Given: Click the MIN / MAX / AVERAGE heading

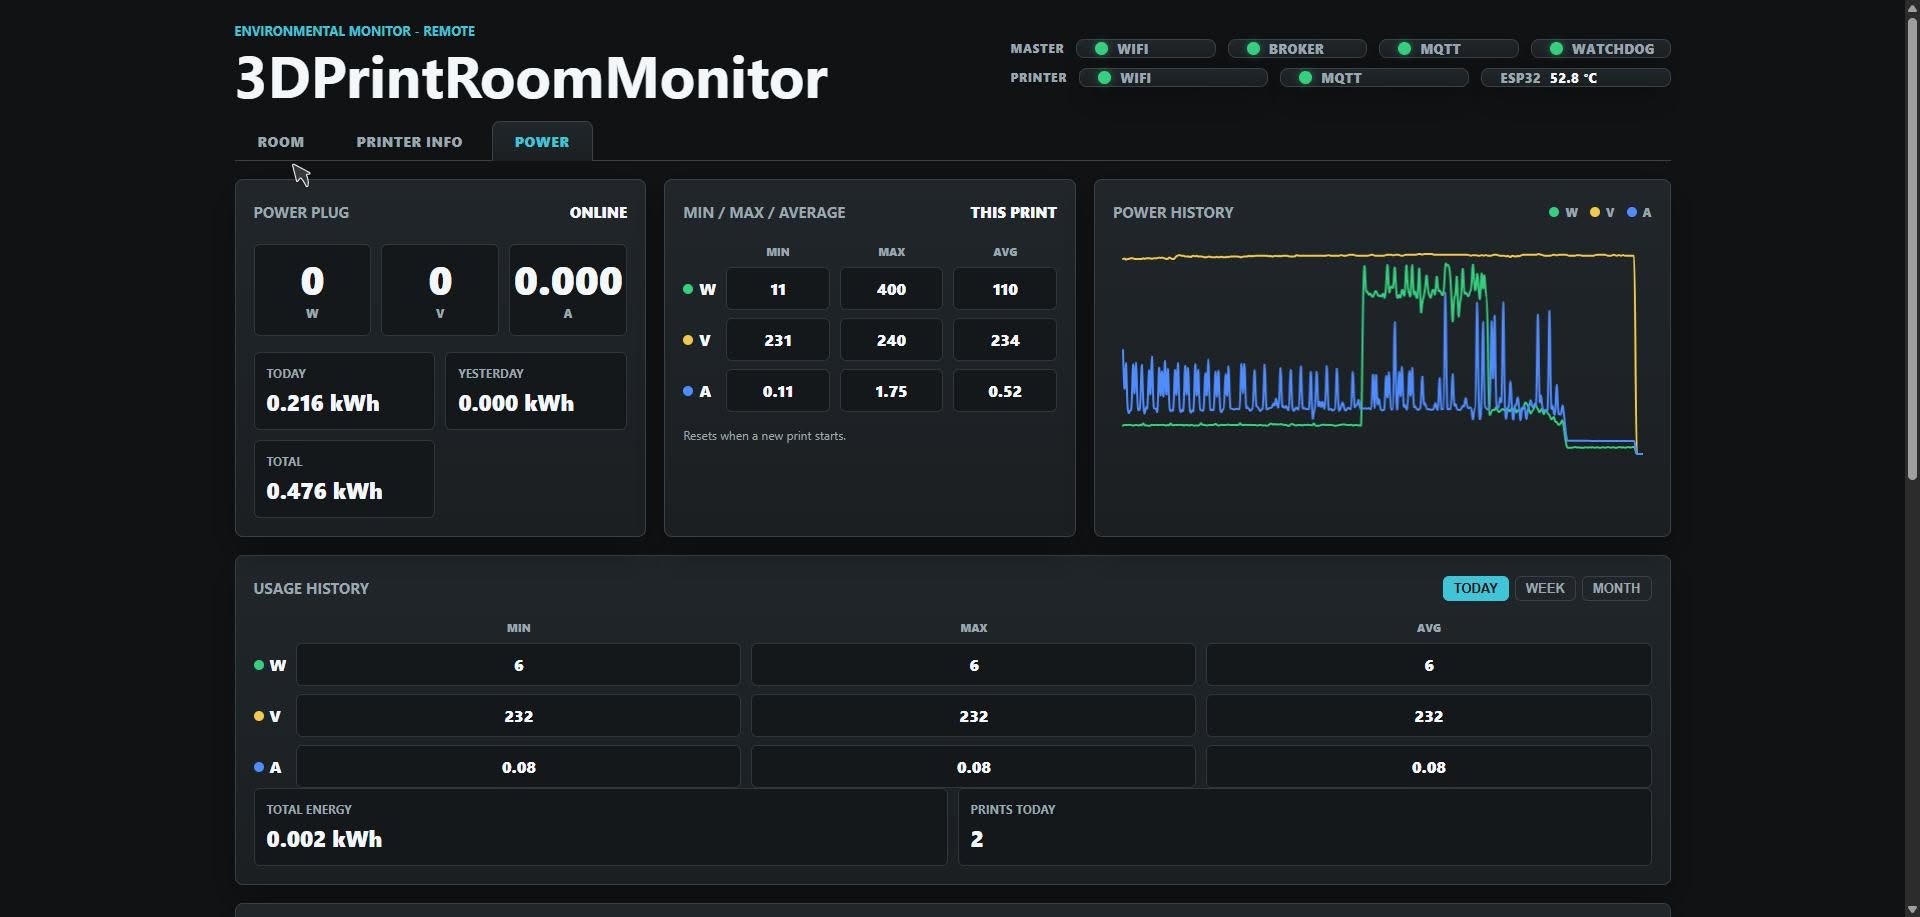Looking at the screenshot, I should [764, 212].
